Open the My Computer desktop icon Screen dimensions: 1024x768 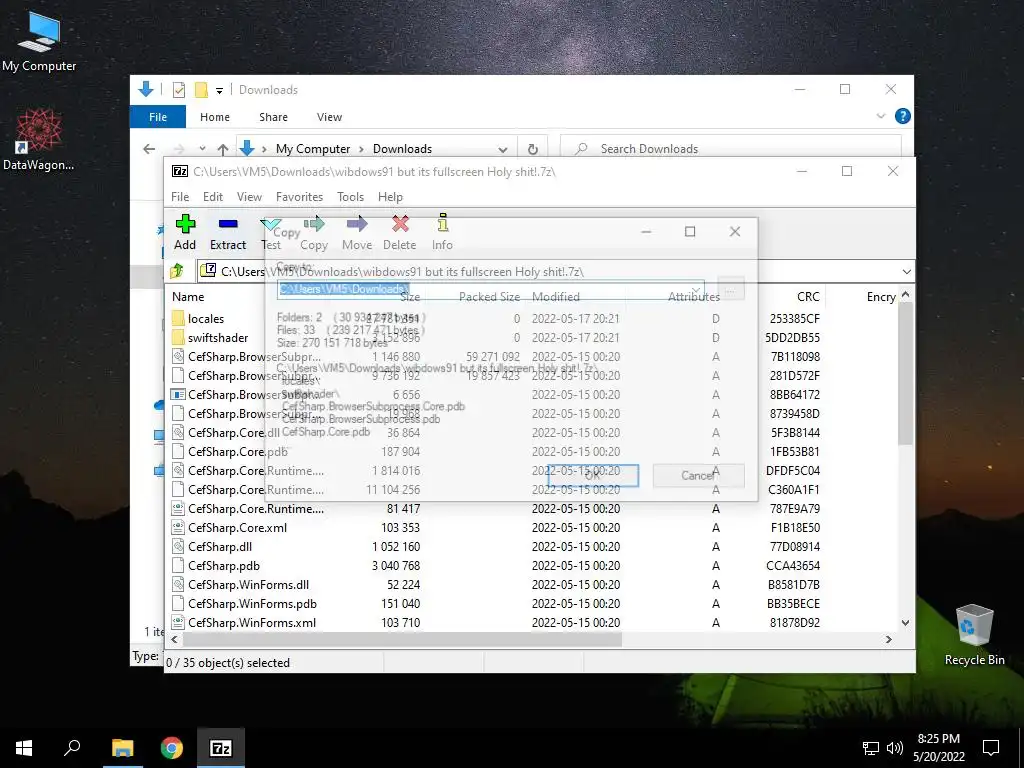(x=39, y=40)
